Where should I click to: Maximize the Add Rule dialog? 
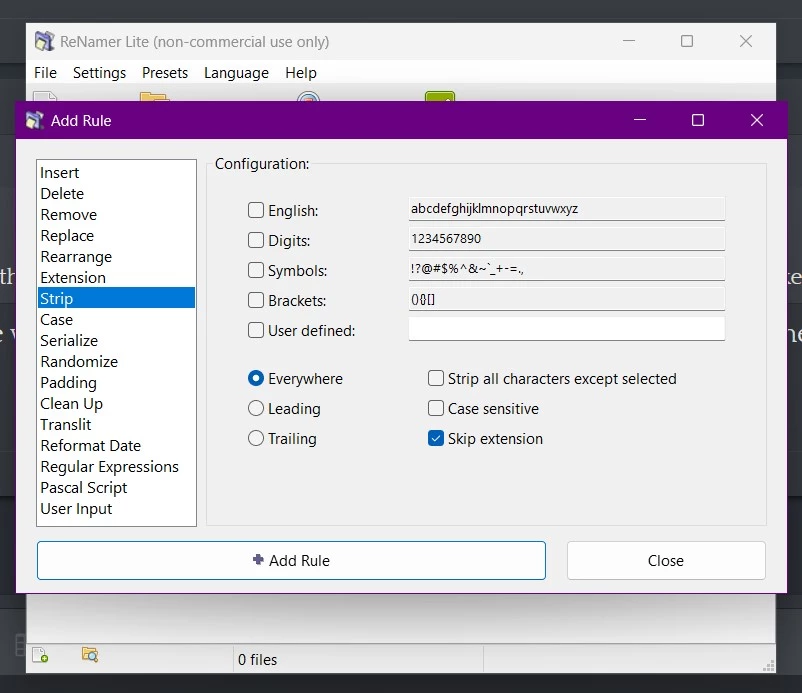tap(698, 120)
